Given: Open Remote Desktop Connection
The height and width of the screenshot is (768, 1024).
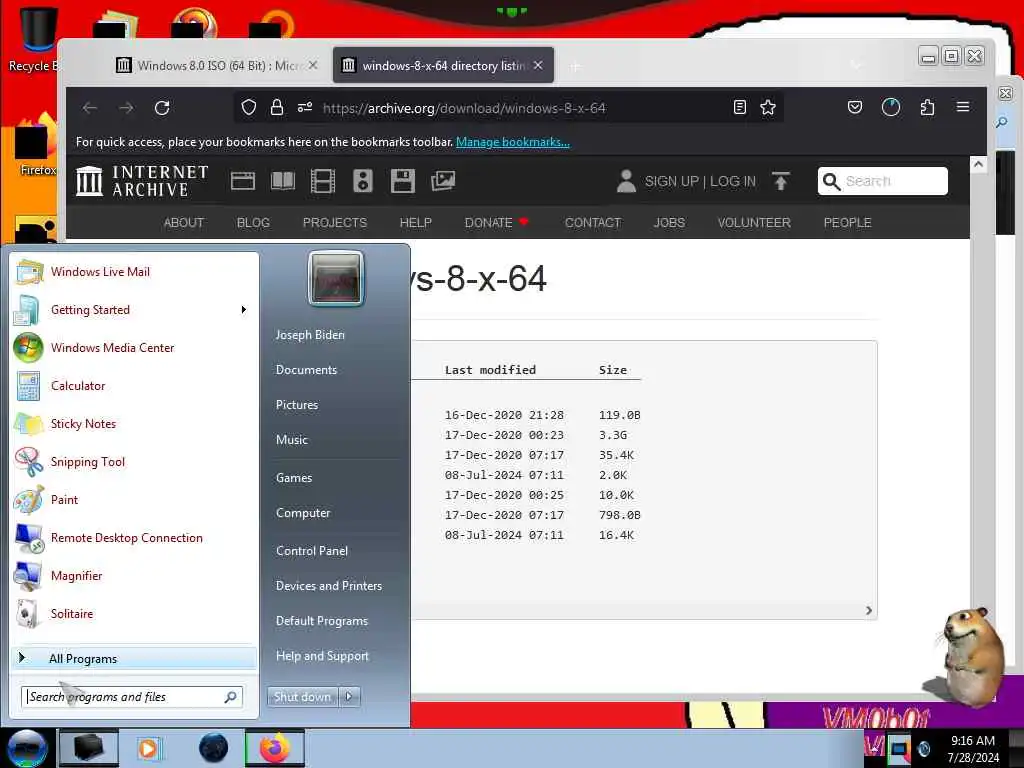Looking at the screenshot, I should pos(134,537).
